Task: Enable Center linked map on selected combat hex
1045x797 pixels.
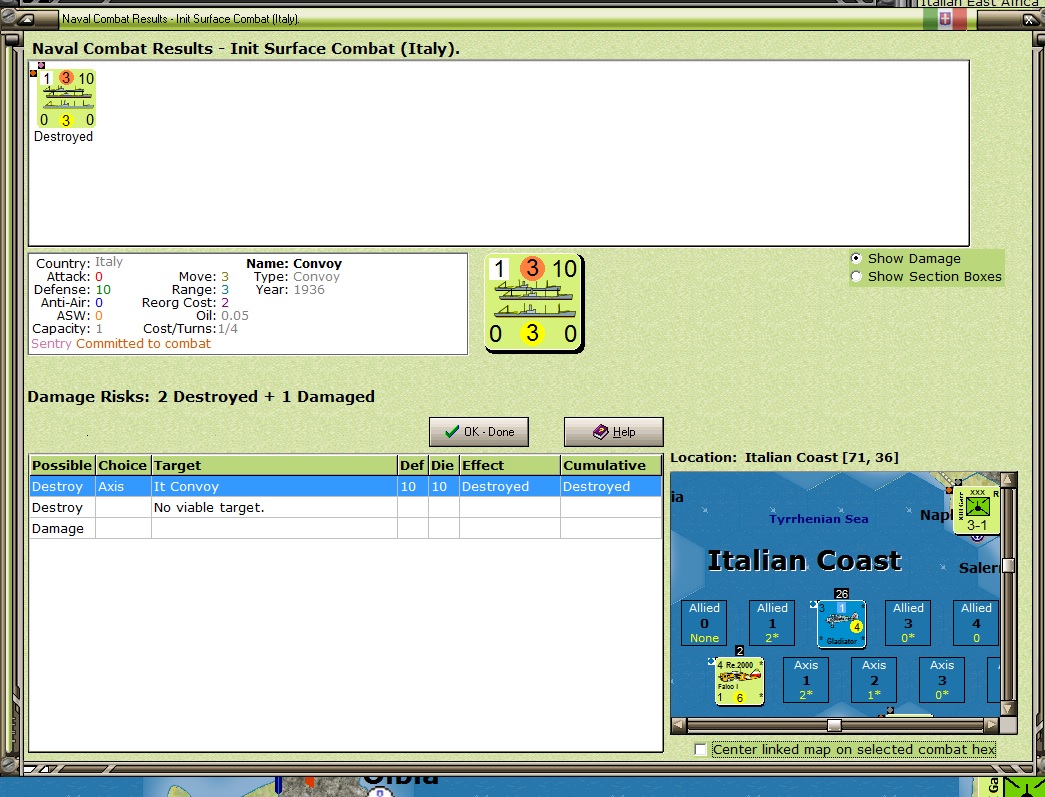Action: (700, 750)
